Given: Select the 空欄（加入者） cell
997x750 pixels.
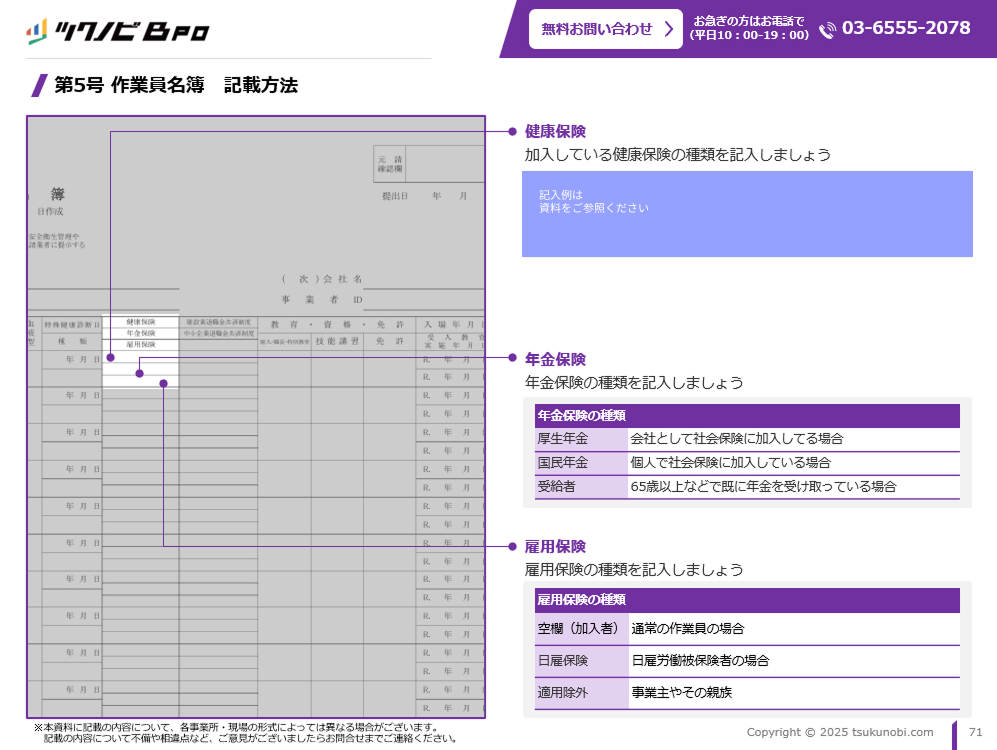Looking at the screenshot, I should click(x=581, y=629).
